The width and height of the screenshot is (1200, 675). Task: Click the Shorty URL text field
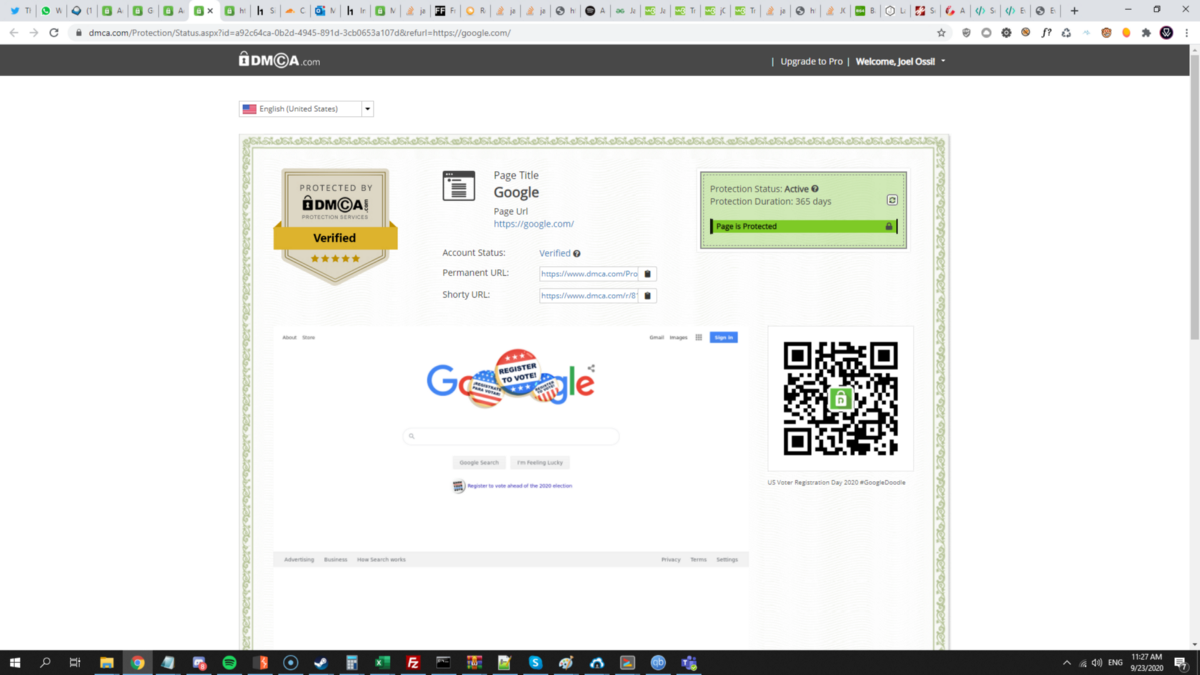point(589,295)
